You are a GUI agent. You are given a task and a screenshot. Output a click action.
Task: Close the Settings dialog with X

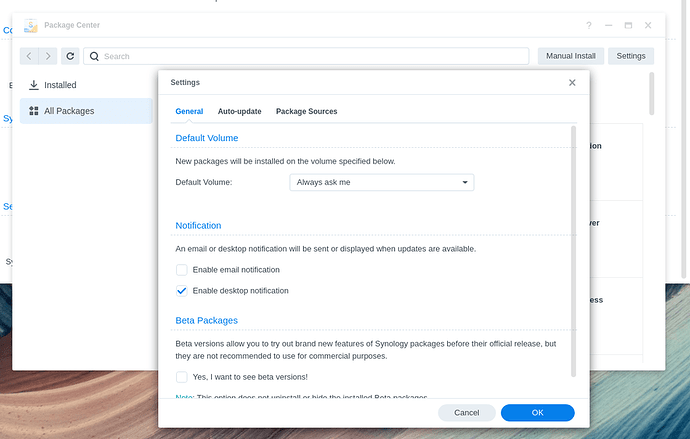point(572,82)
